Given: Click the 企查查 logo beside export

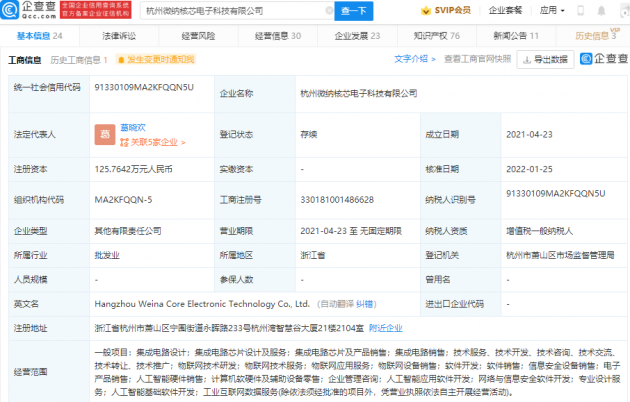Looking at the screenshot, I should [604, 59].
